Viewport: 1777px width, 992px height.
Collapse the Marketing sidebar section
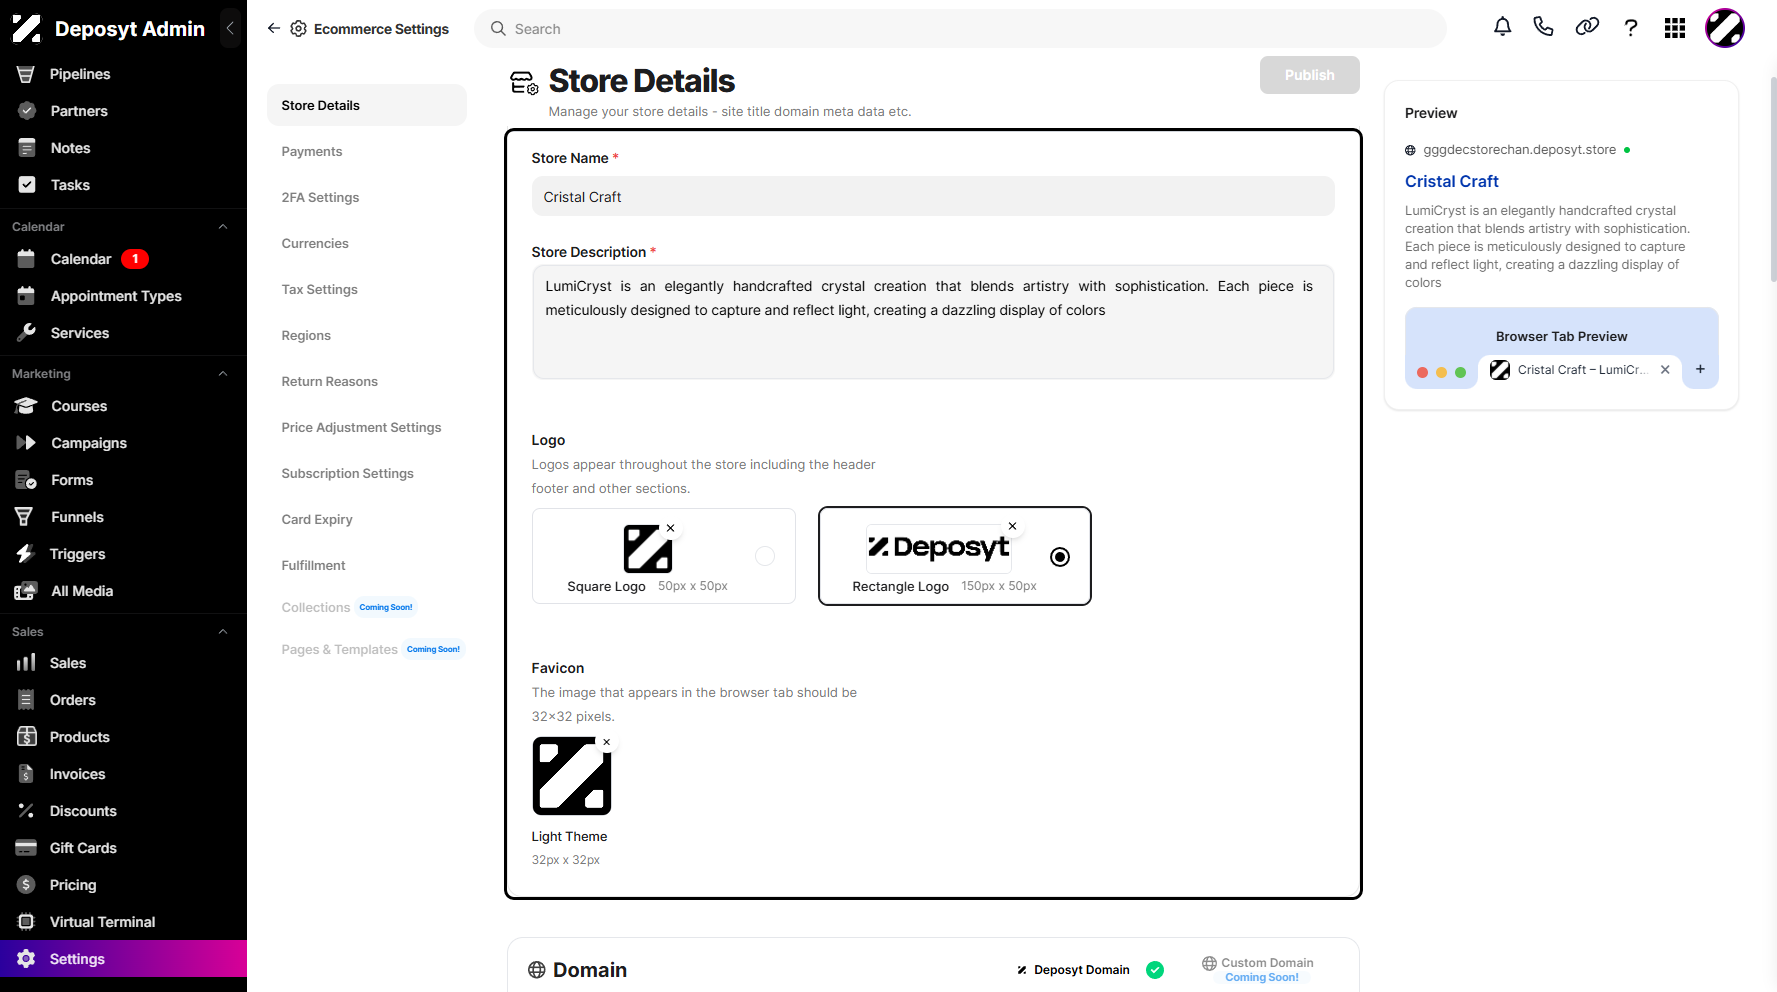(223, 374)
